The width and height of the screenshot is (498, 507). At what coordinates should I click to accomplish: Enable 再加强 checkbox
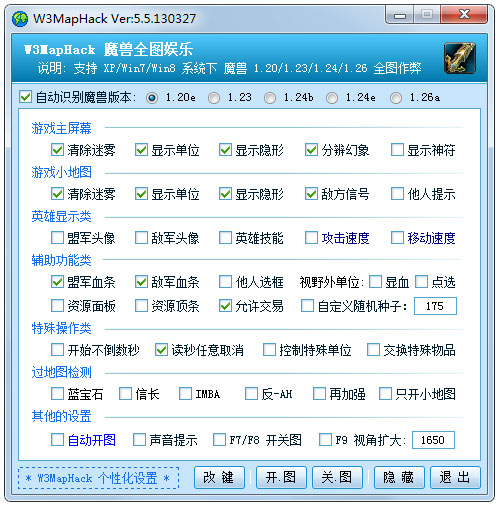(x=319, y=394)
